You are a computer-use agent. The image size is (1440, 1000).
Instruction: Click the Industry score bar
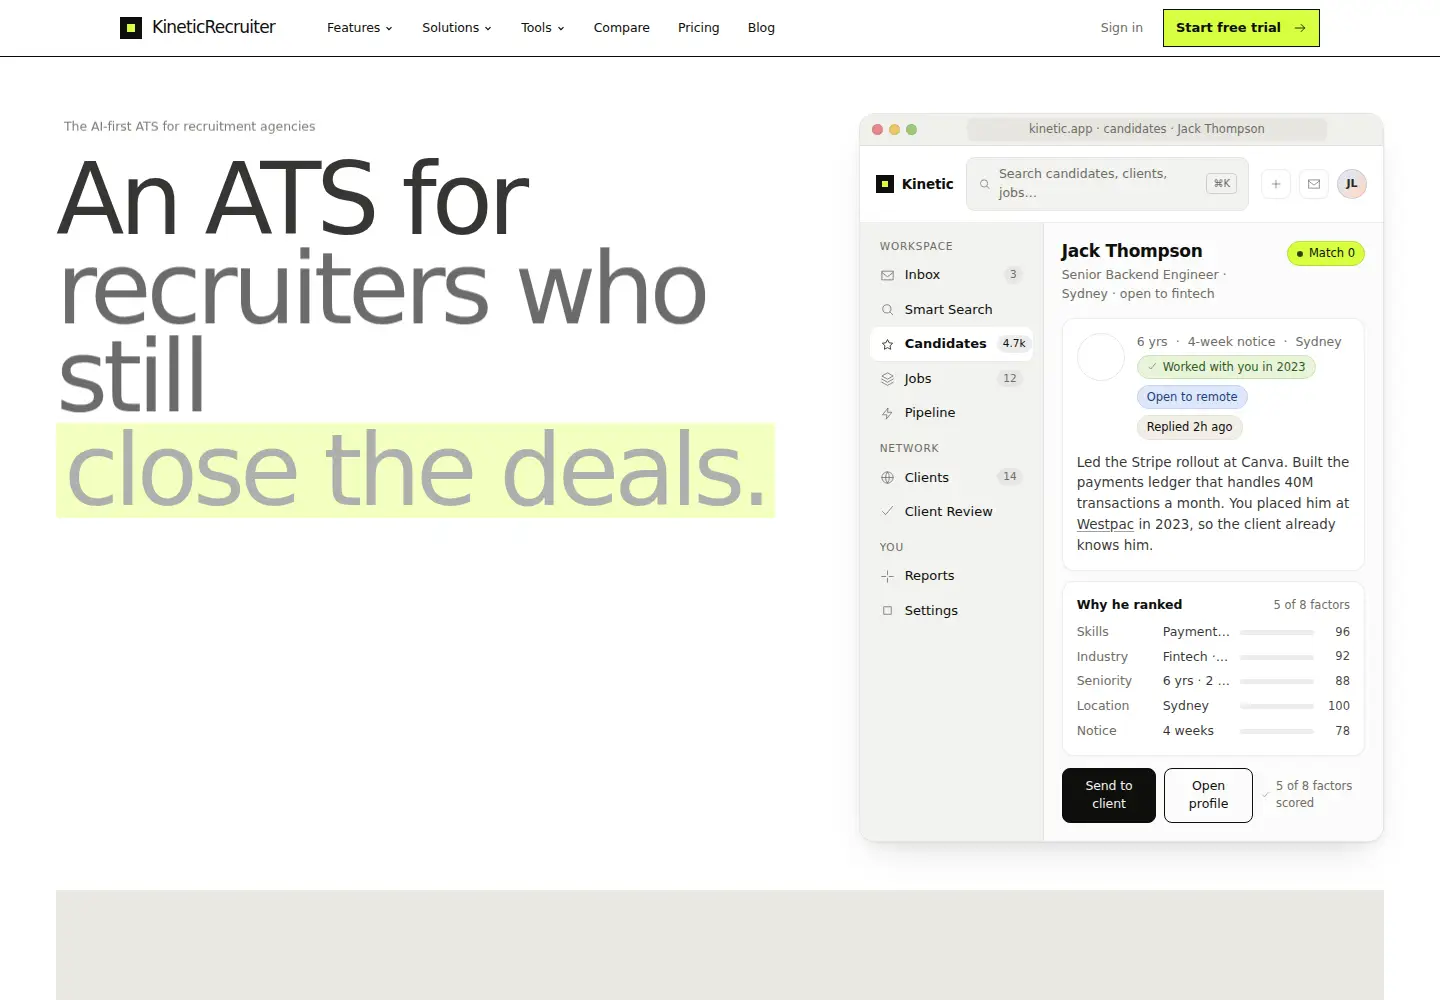(x=1277, y=657)
